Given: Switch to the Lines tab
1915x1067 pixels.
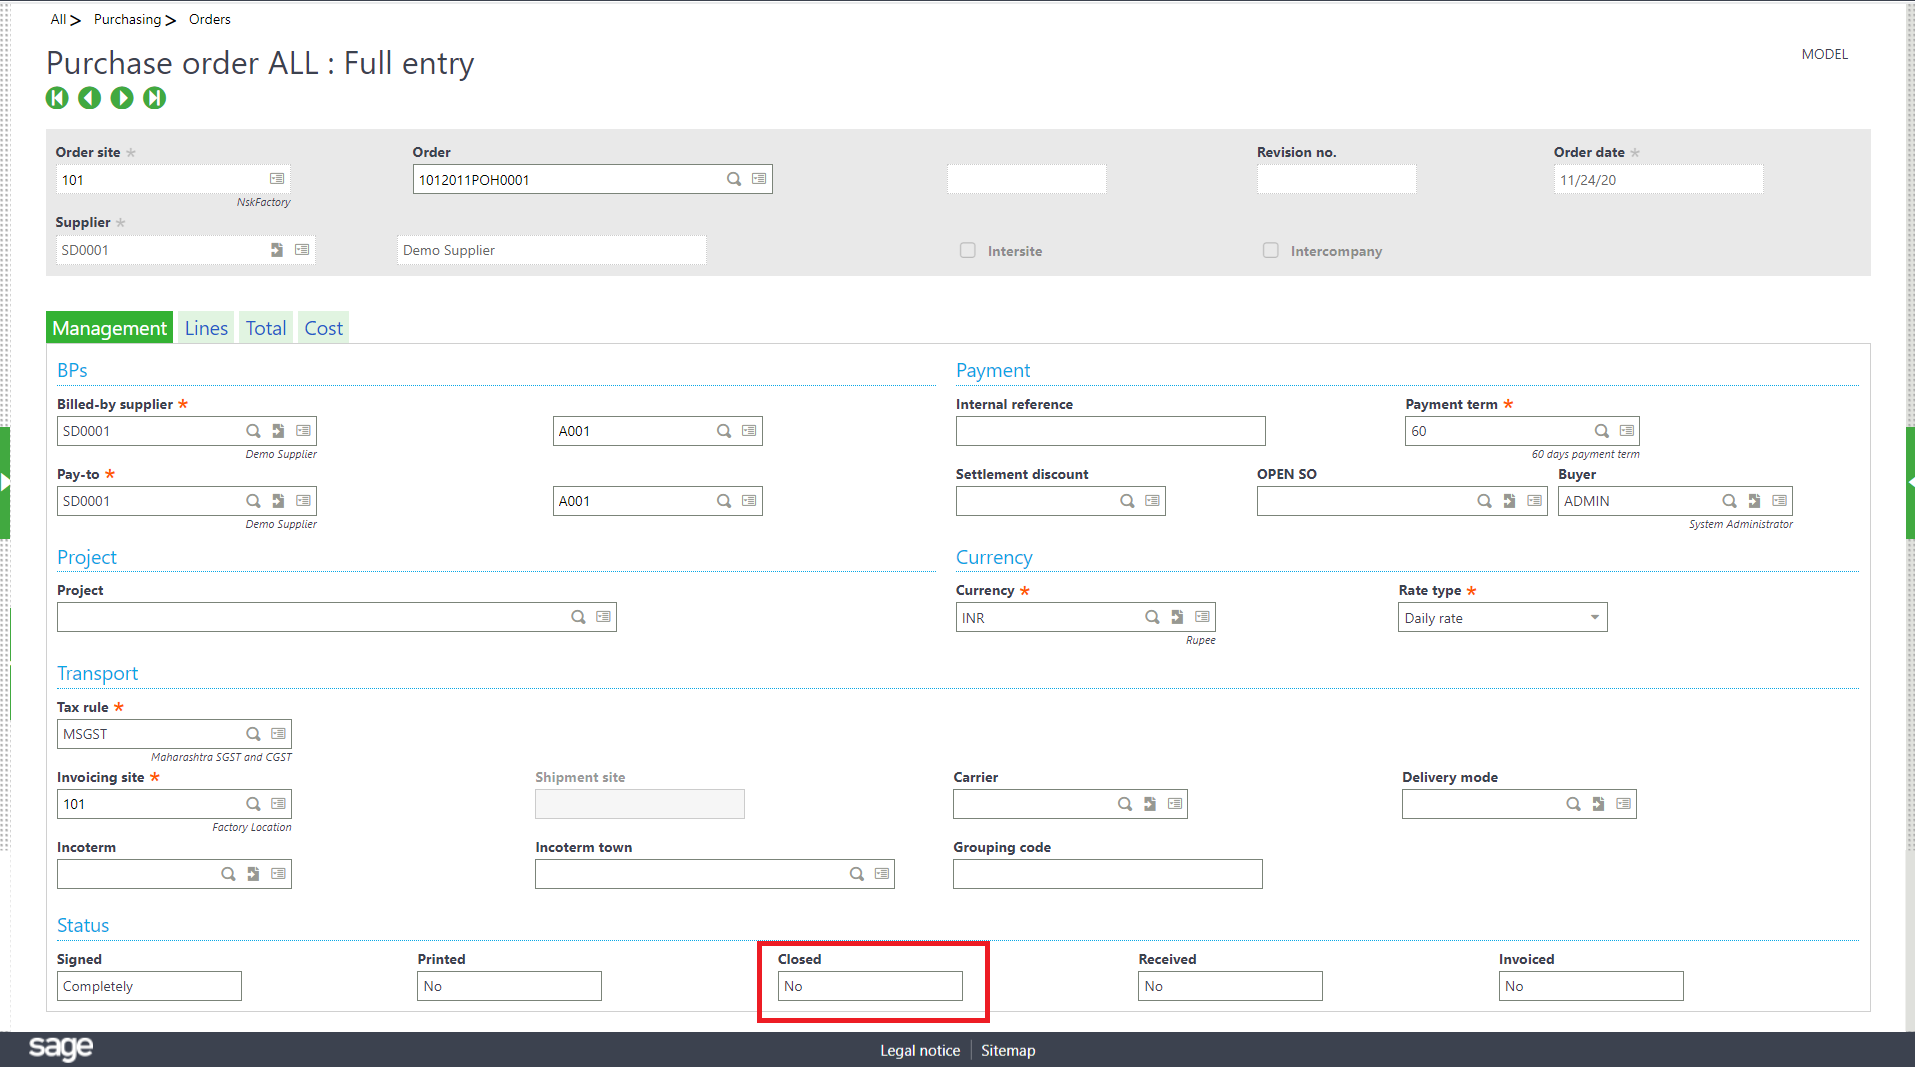Looking at the screenshot, I should [x=205, y=327].
